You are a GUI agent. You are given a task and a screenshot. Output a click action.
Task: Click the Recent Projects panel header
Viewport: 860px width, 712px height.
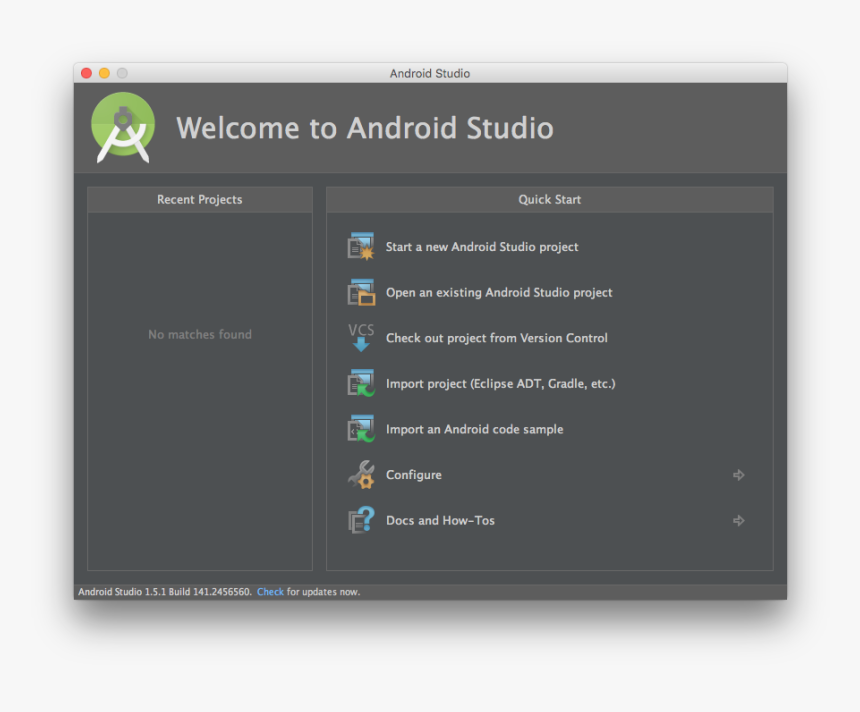(x=199, y=199)
